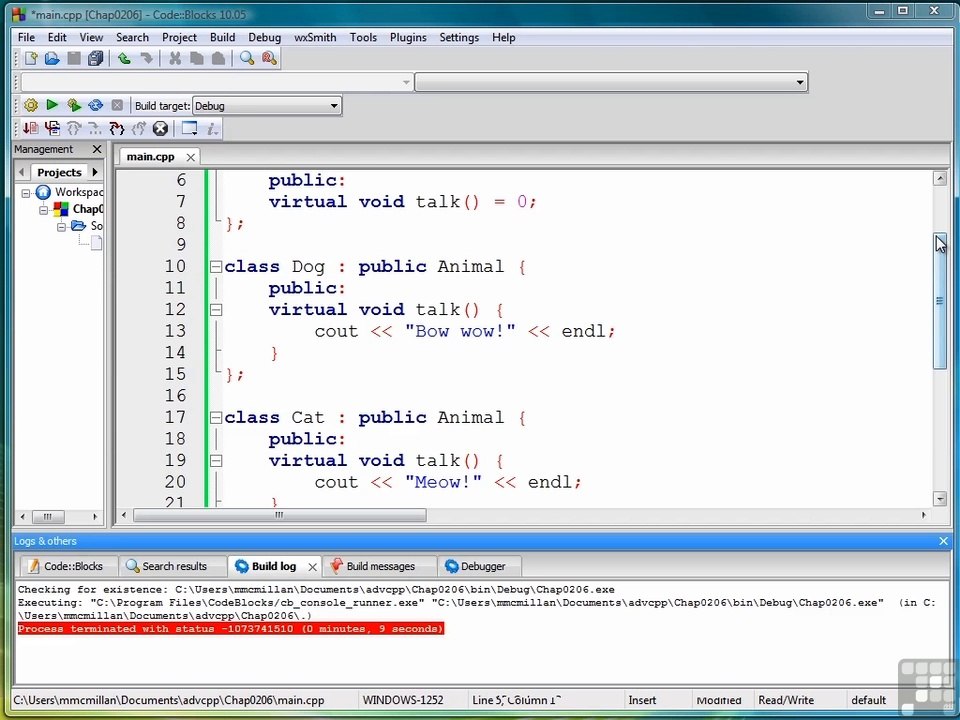
Task: Start debugging with the Debug/Continue icon
Action: (x=31, y=129)
